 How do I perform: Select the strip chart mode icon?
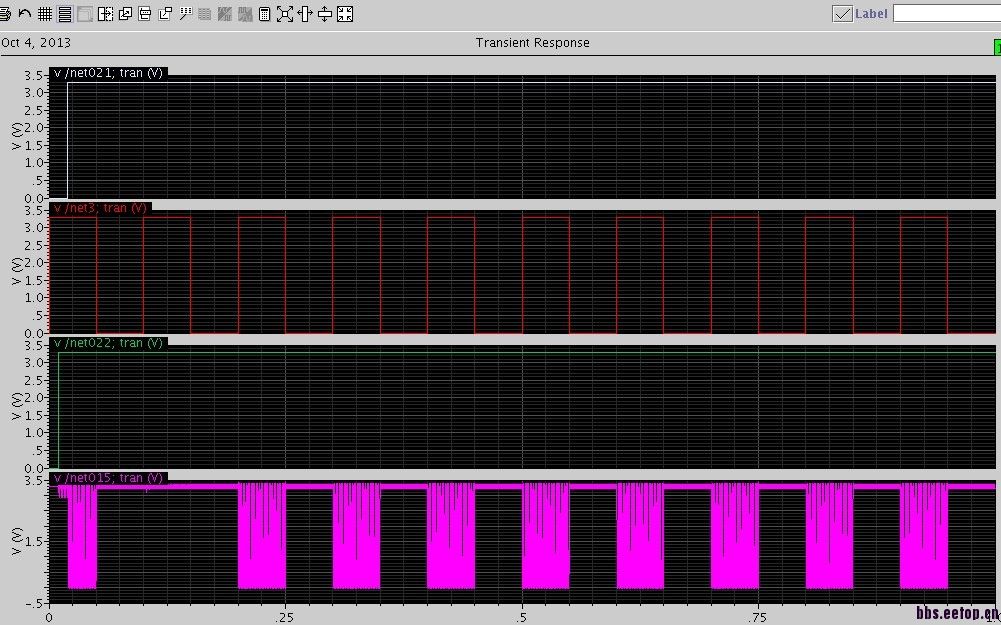click(64, 13)
